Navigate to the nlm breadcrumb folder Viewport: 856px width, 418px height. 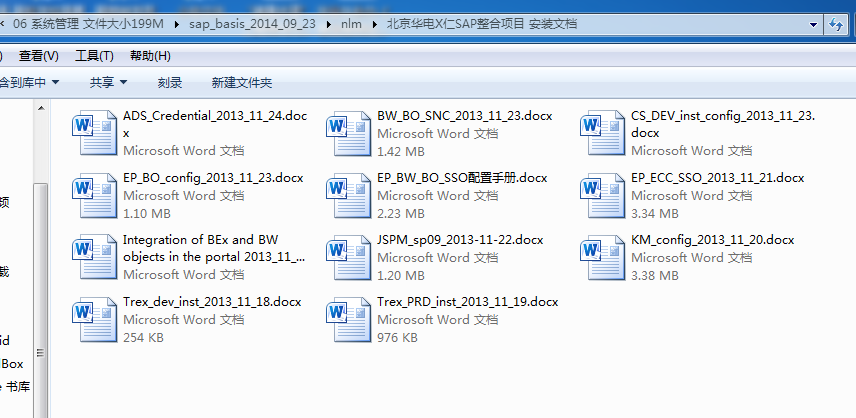[x=352, y=24]
